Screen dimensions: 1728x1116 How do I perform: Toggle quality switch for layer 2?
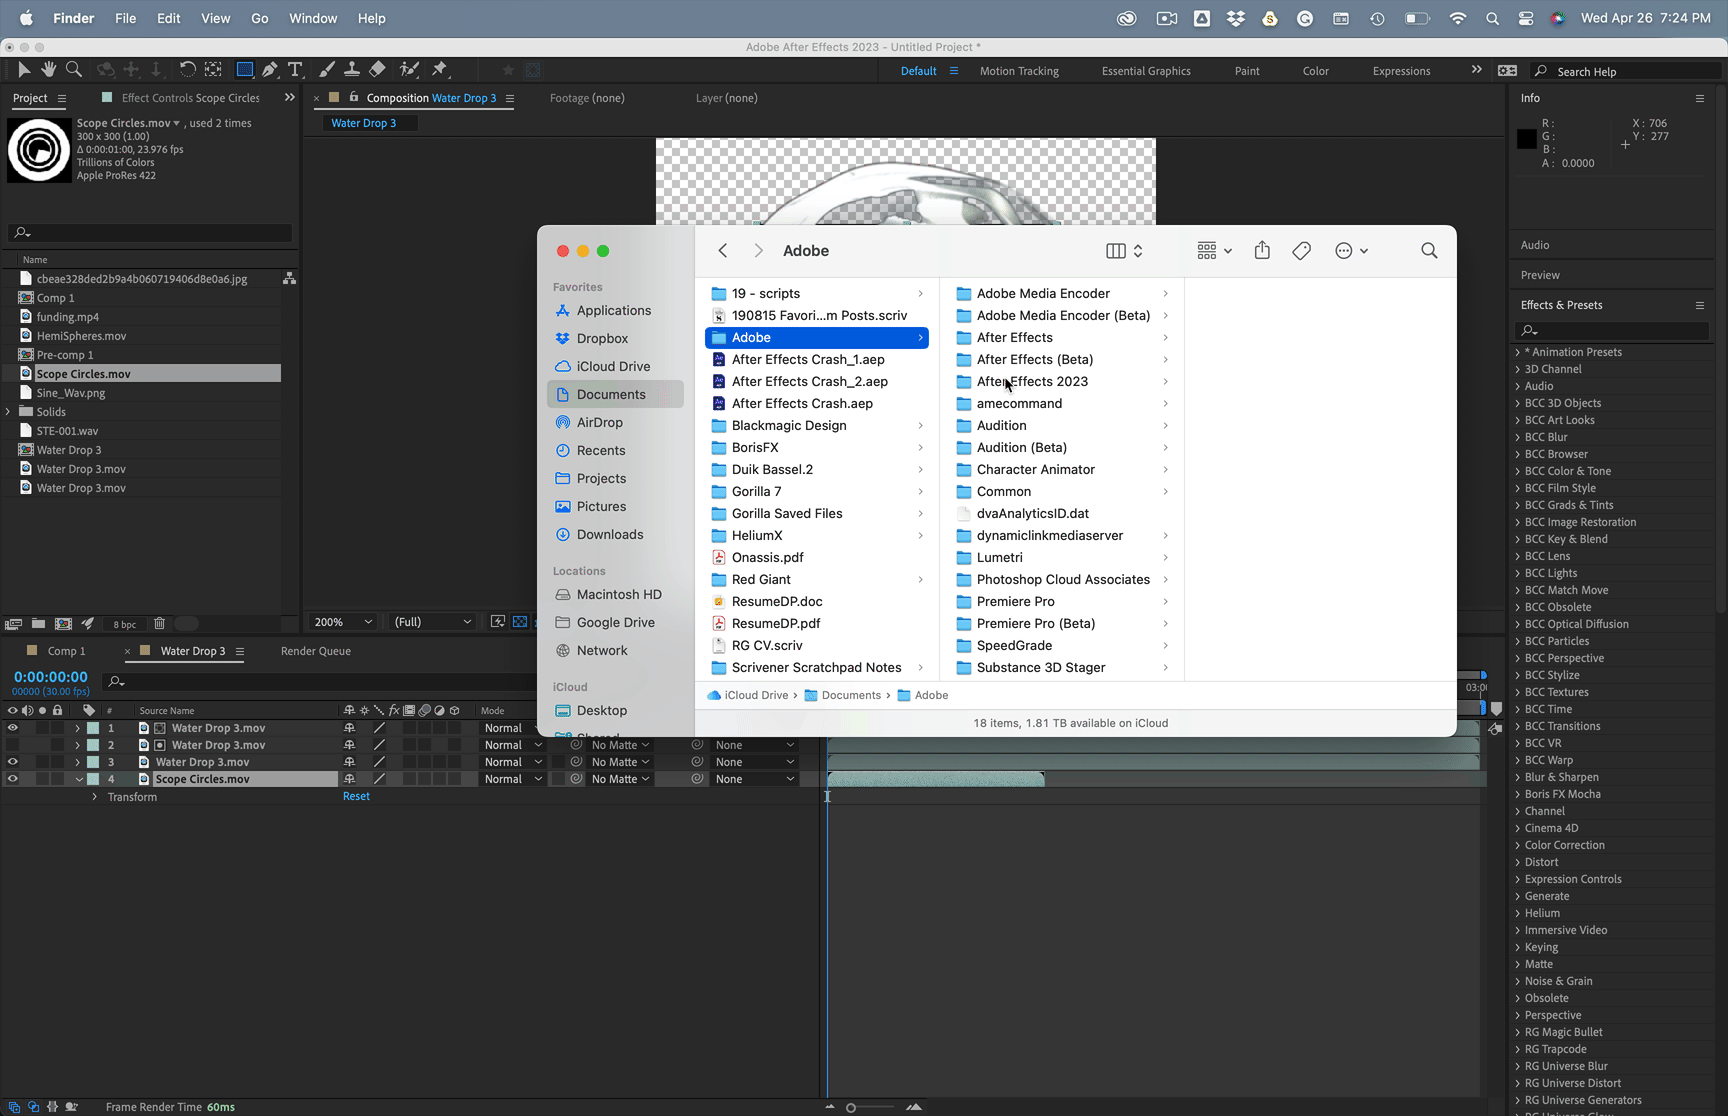tap(379, 745)
